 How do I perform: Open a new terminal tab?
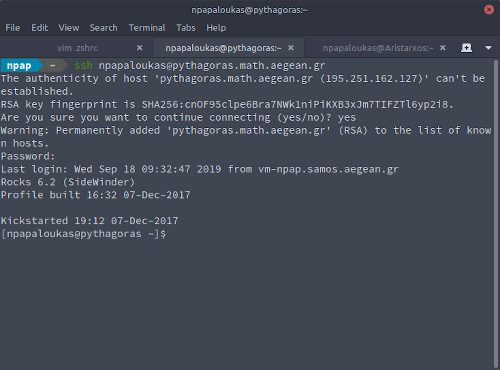tap(466, 48)
